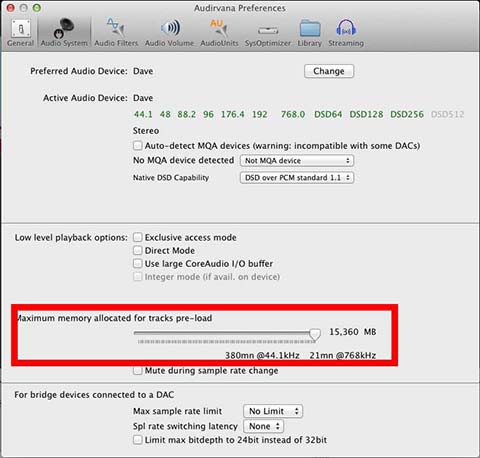Open Audio Volume preferences
The height and width of the screenshot is (458, 480).
click(x=169, y=33)
